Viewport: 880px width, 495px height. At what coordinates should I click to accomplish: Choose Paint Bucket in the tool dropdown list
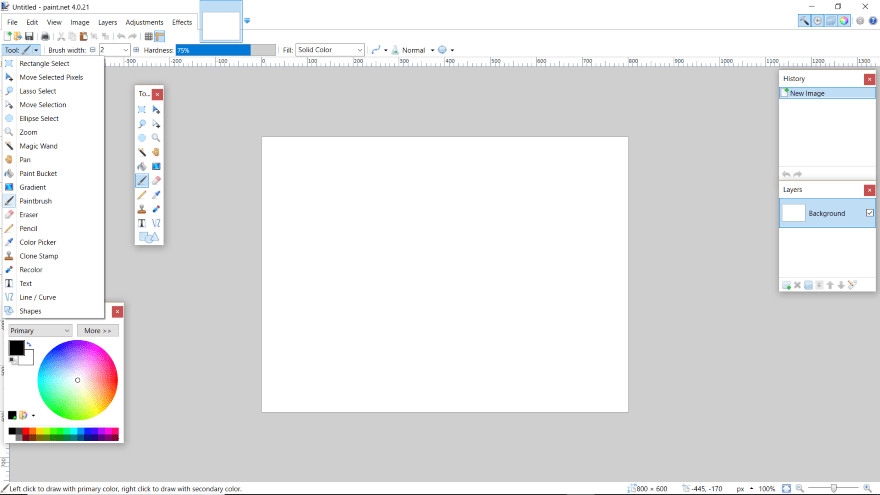click(38, 173)
